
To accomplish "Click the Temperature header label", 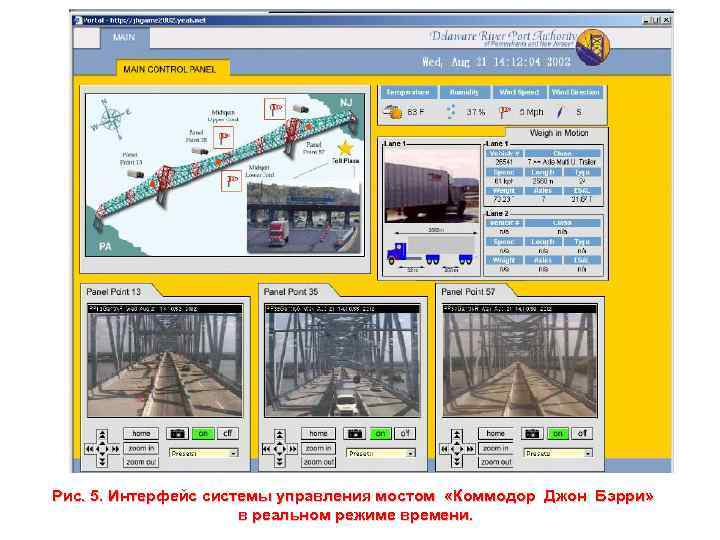I will 408,92.
